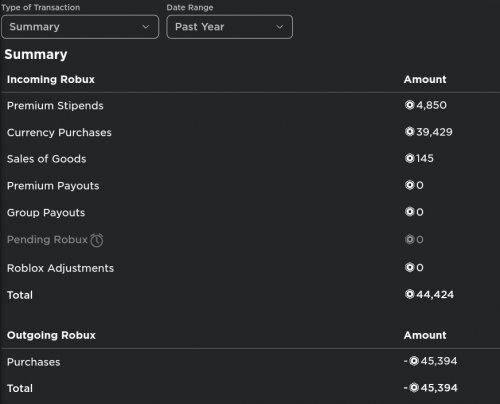
Task: Click chevron arrow in Summary dropdown
Action: (146, 27)
